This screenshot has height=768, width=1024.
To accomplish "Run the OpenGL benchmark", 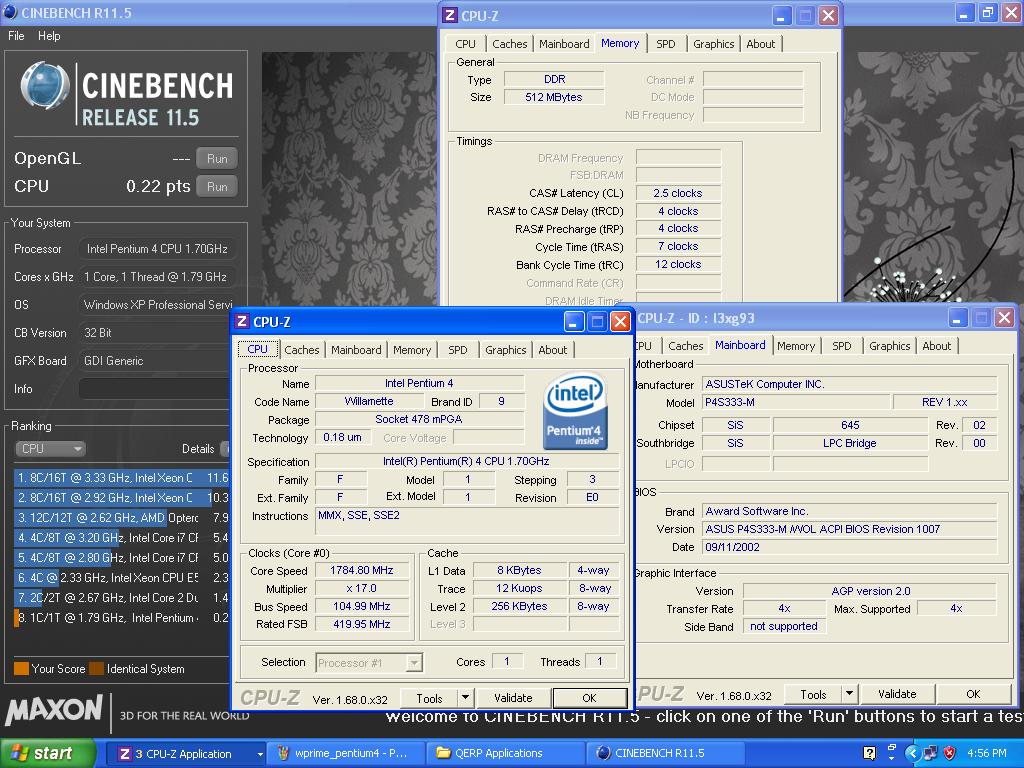I will coord(217,159).
